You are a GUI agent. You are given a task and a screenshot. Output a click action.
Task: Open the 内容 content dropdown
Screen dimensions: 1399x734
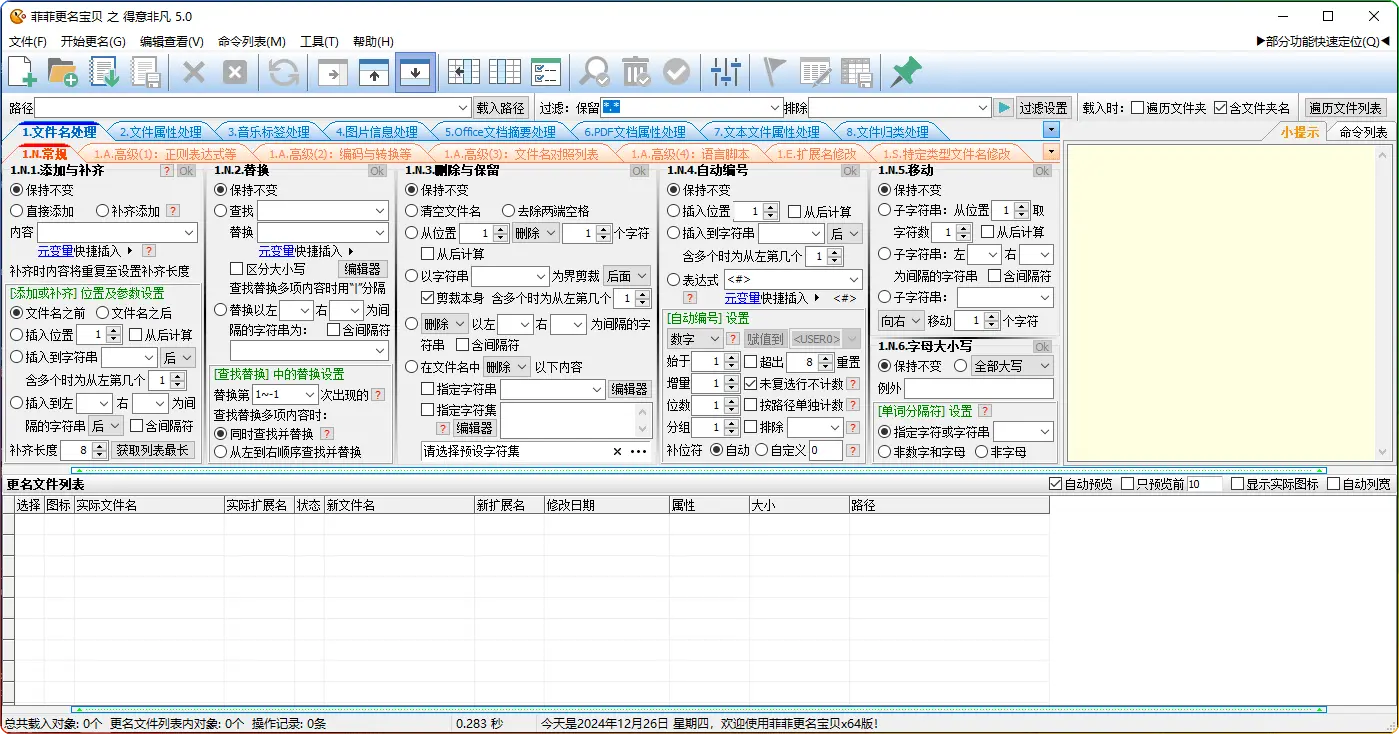click(189, 232)
